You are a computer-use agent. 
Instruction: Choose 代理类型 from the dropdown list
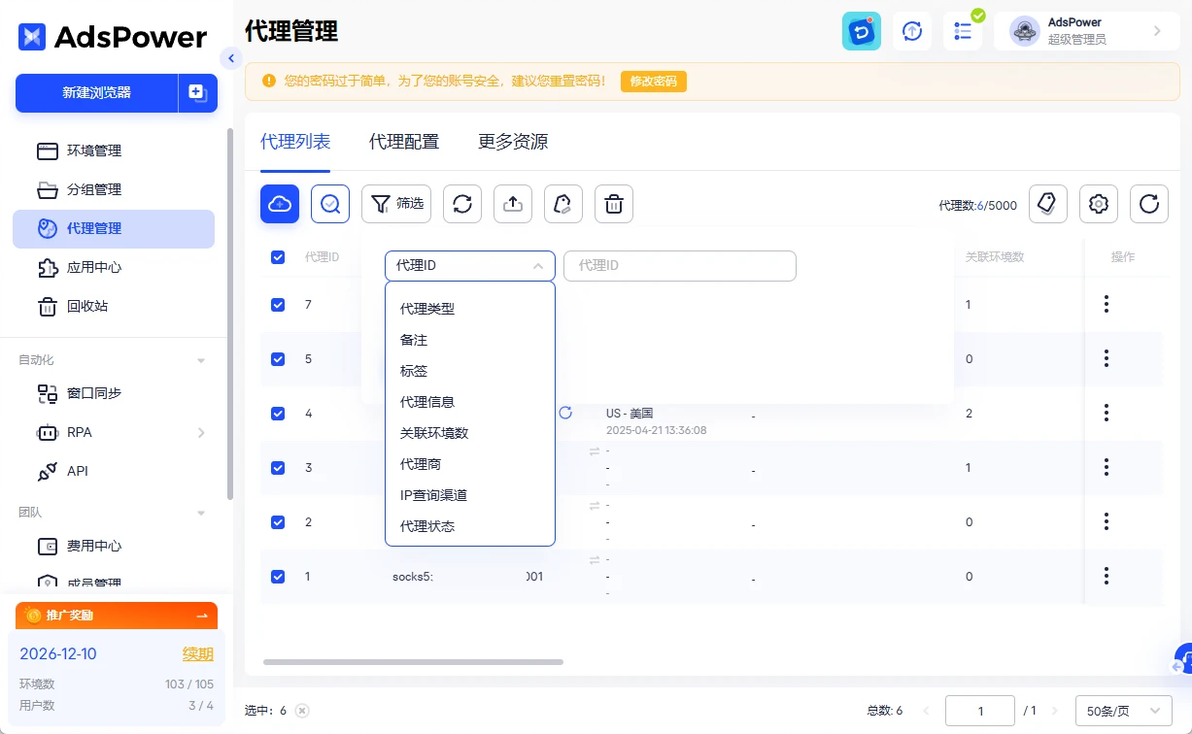pos(427,309)
